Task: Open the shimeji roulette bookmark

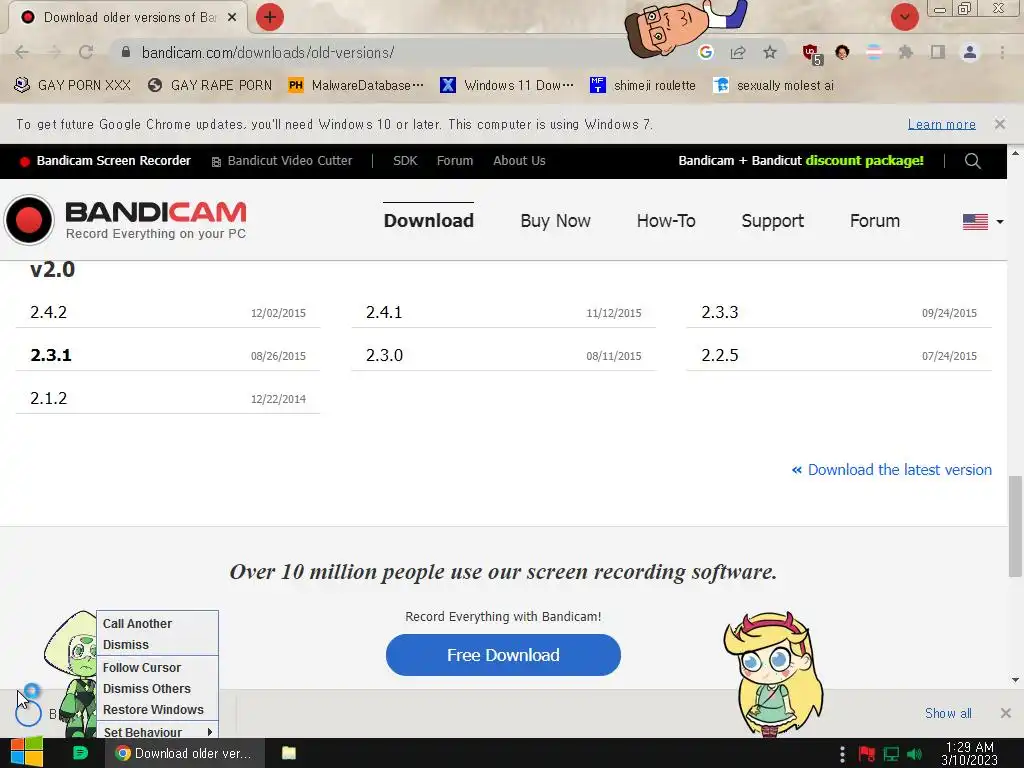Action: click(x=643, y=85)
